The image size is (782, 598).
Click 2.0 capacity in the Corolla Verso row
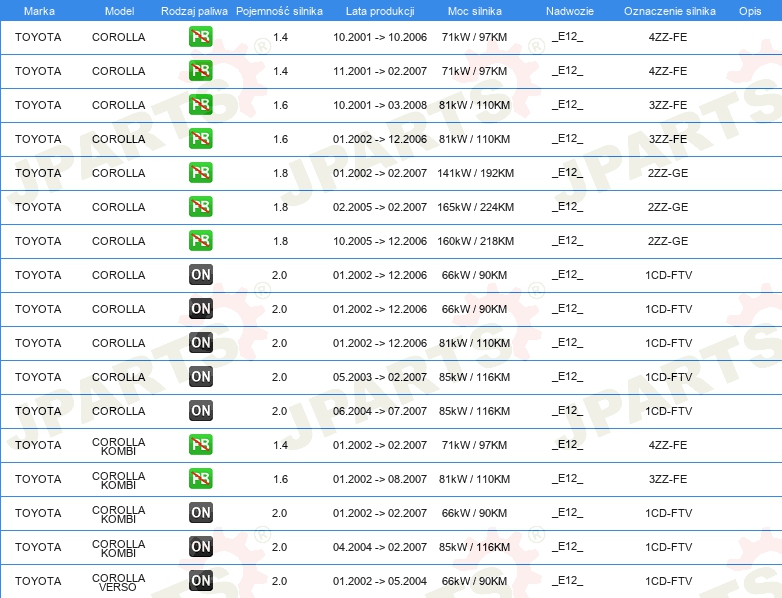pyautogui.click(x=279, y=581)
